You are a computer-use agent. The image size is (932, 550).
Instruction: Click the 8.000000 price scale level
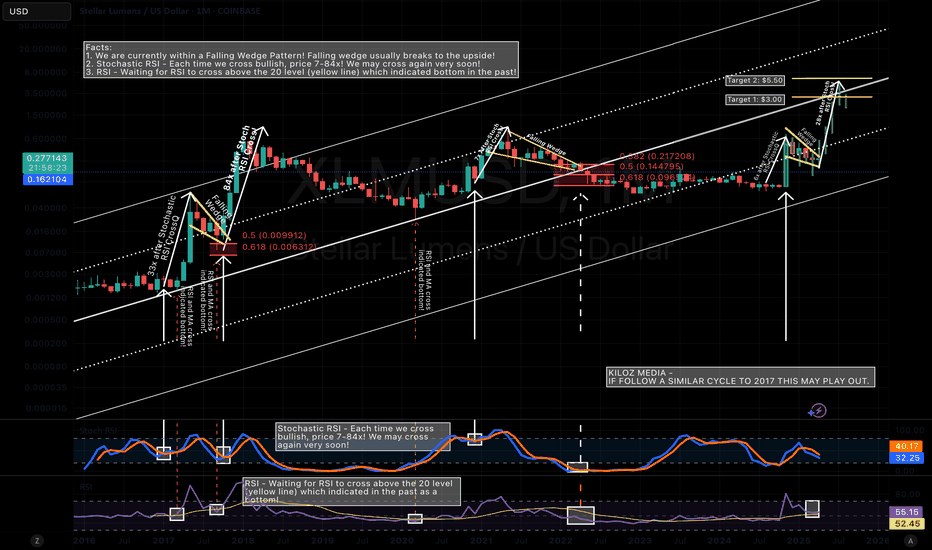(45, 72)
